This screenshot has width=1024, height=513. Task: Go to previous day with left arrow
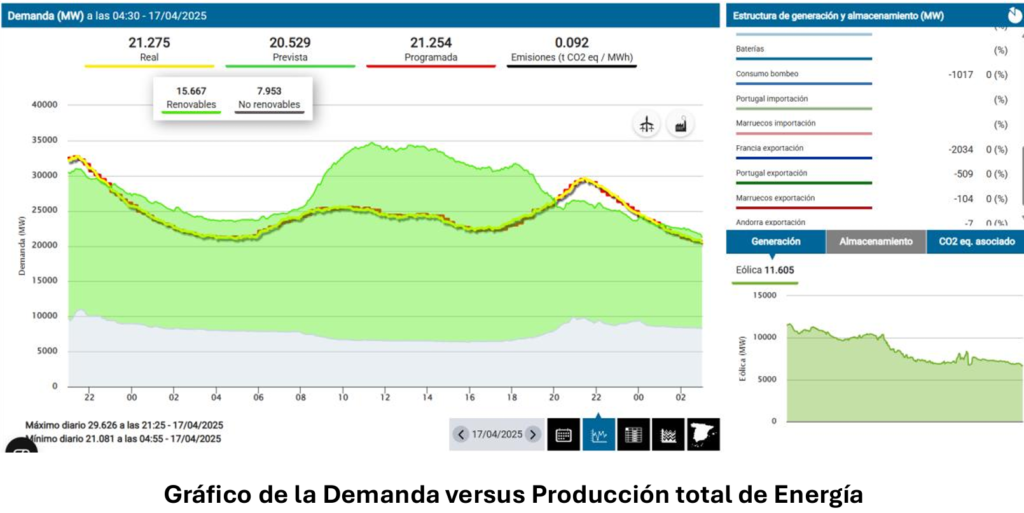[x=460, y=435]
